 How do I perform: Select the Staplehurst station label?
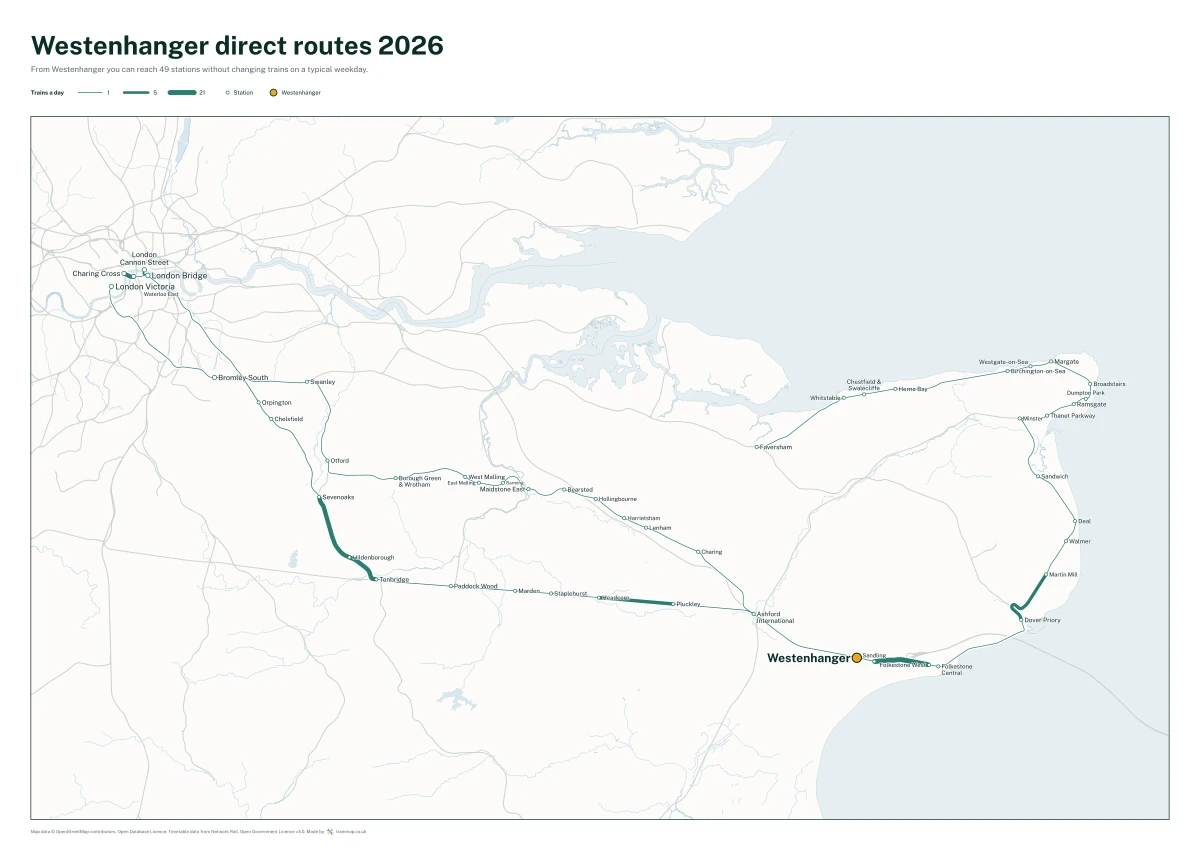571,593
